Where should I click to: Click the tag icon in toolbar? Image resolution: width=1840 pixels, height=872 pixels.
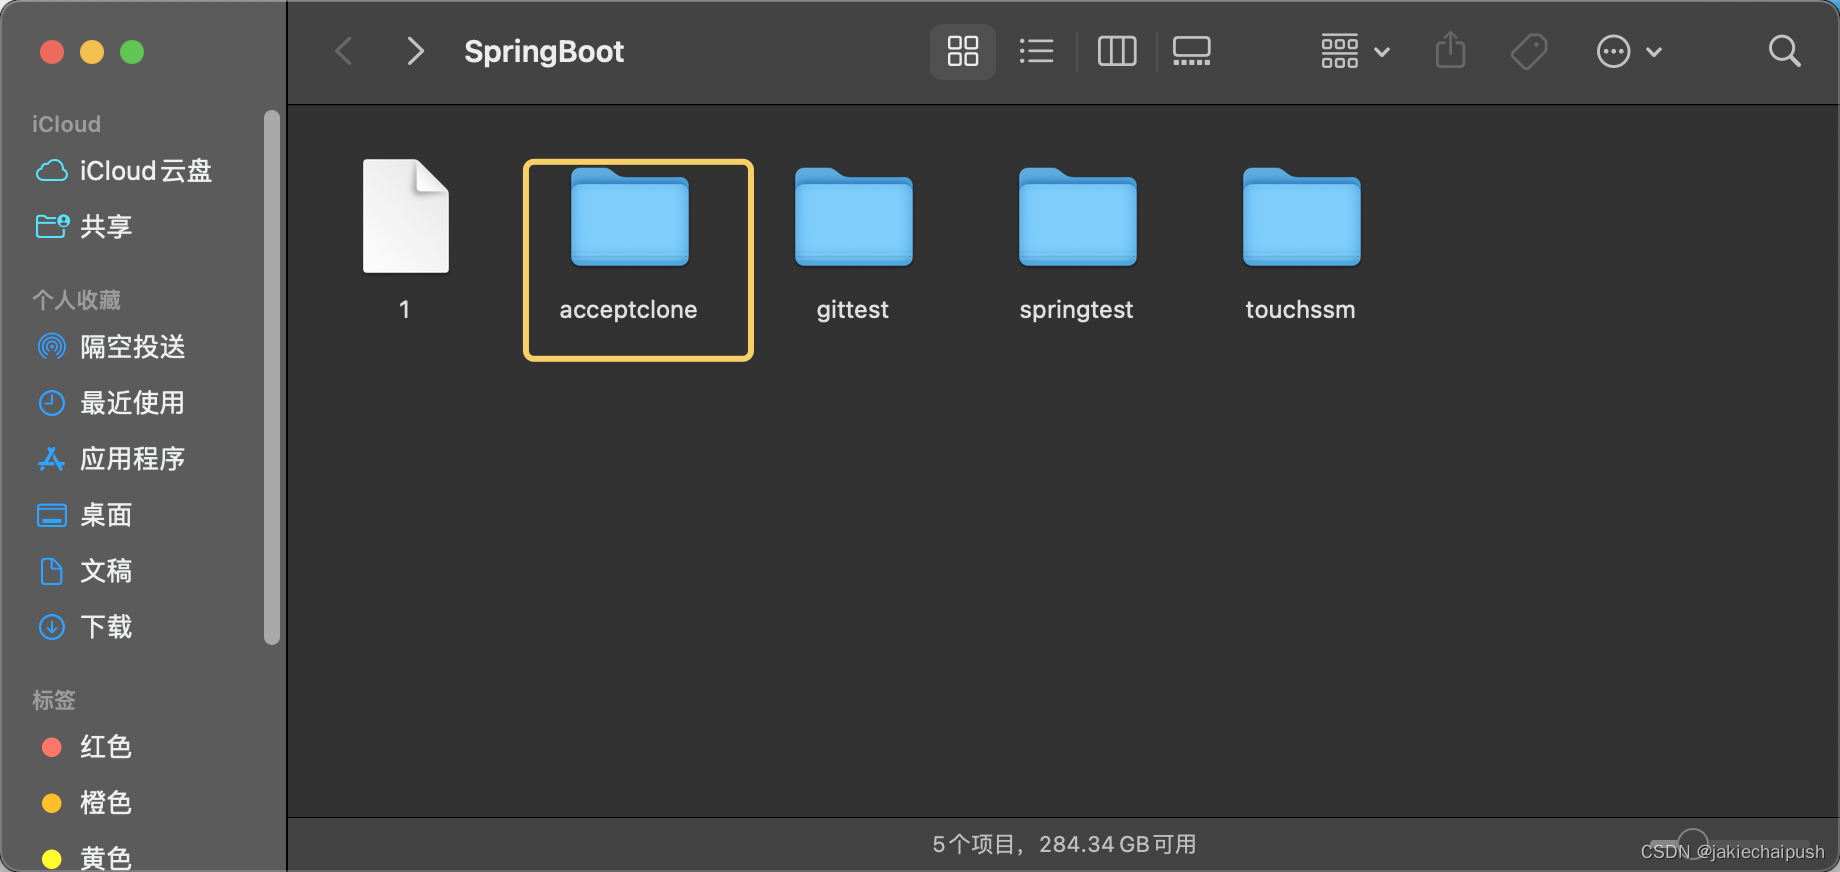pyautogui.click(x=1529, y=51)
